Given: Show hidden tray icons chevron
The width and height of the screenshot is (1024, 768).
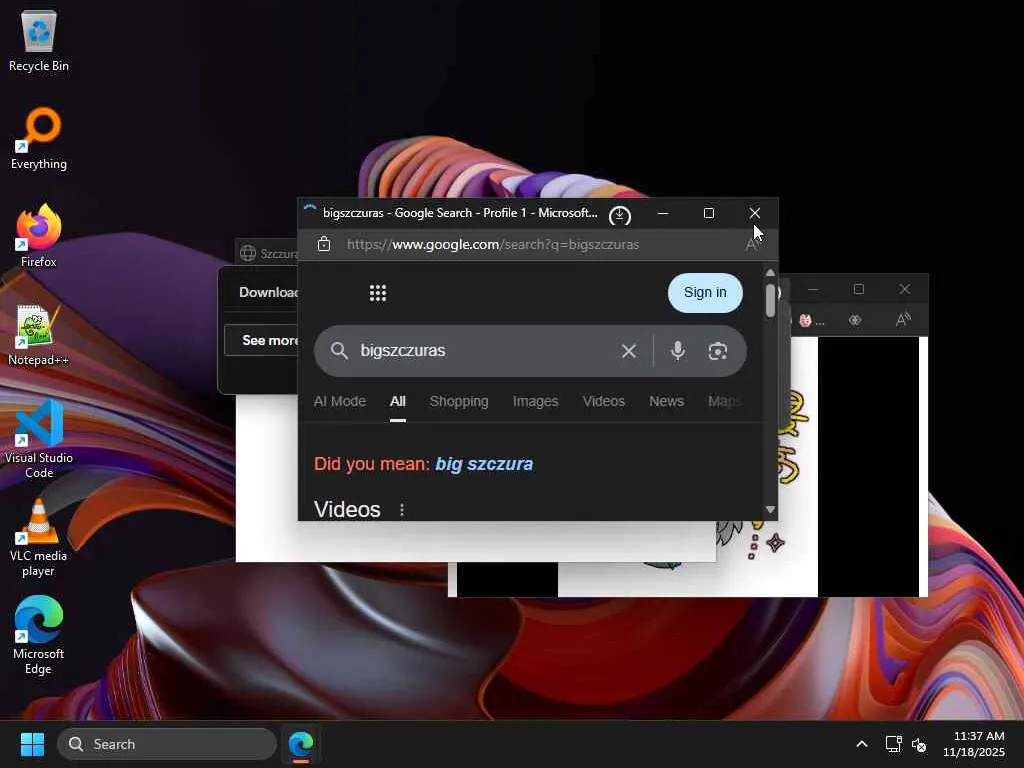Looking at the screenshot, I should coord(862,744).
